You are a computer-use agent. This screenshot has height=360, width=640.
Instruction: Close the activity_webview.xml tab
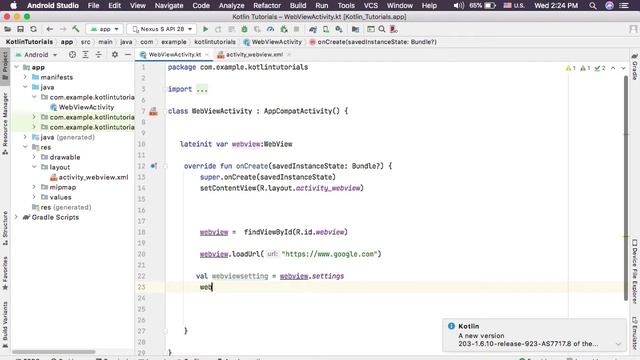click(x=289, y=54)
